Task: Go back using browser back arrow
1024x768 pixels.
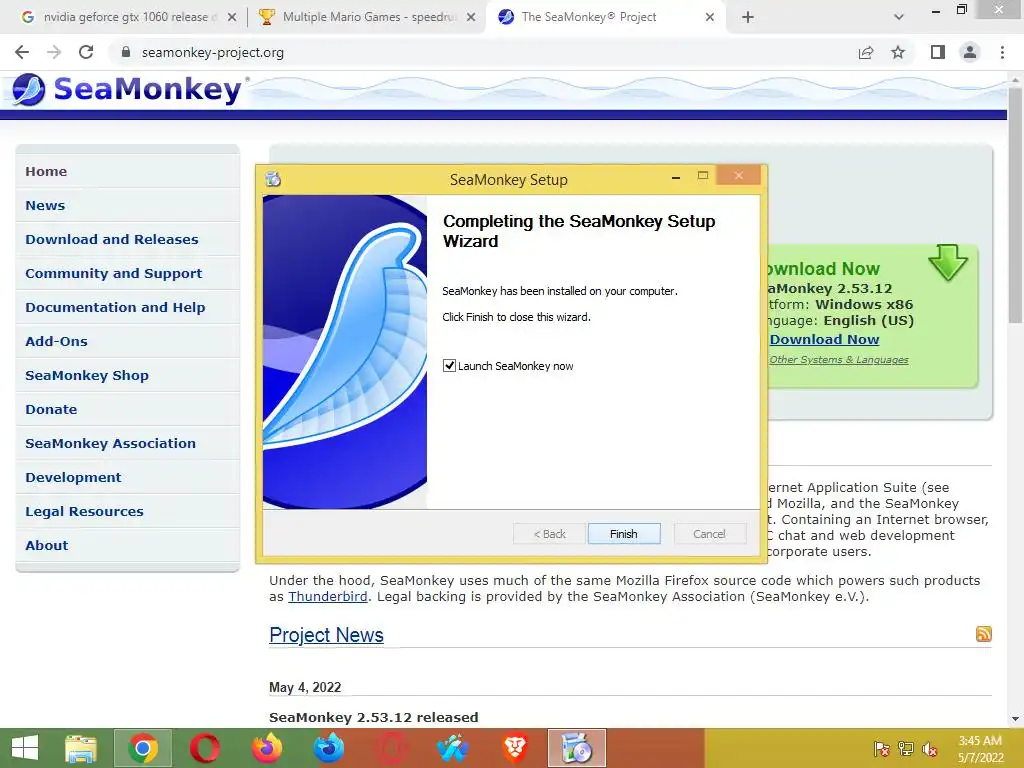Action: [22, 52]
